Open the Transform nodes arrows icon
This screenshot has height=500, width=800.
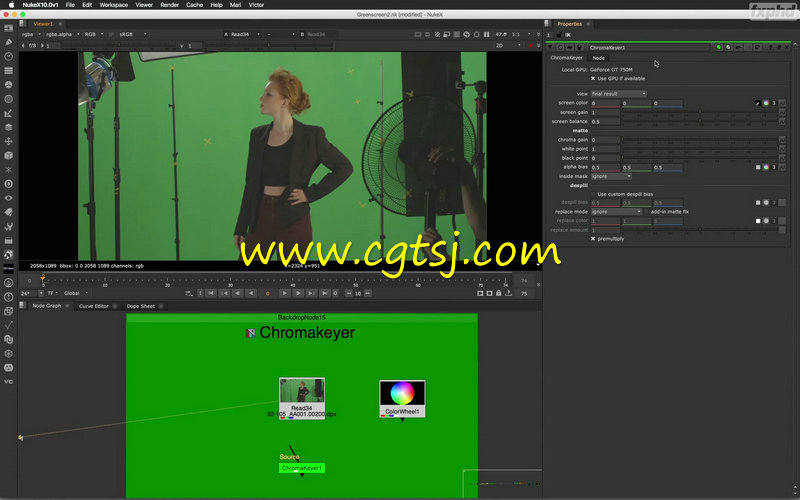(8, 141)
